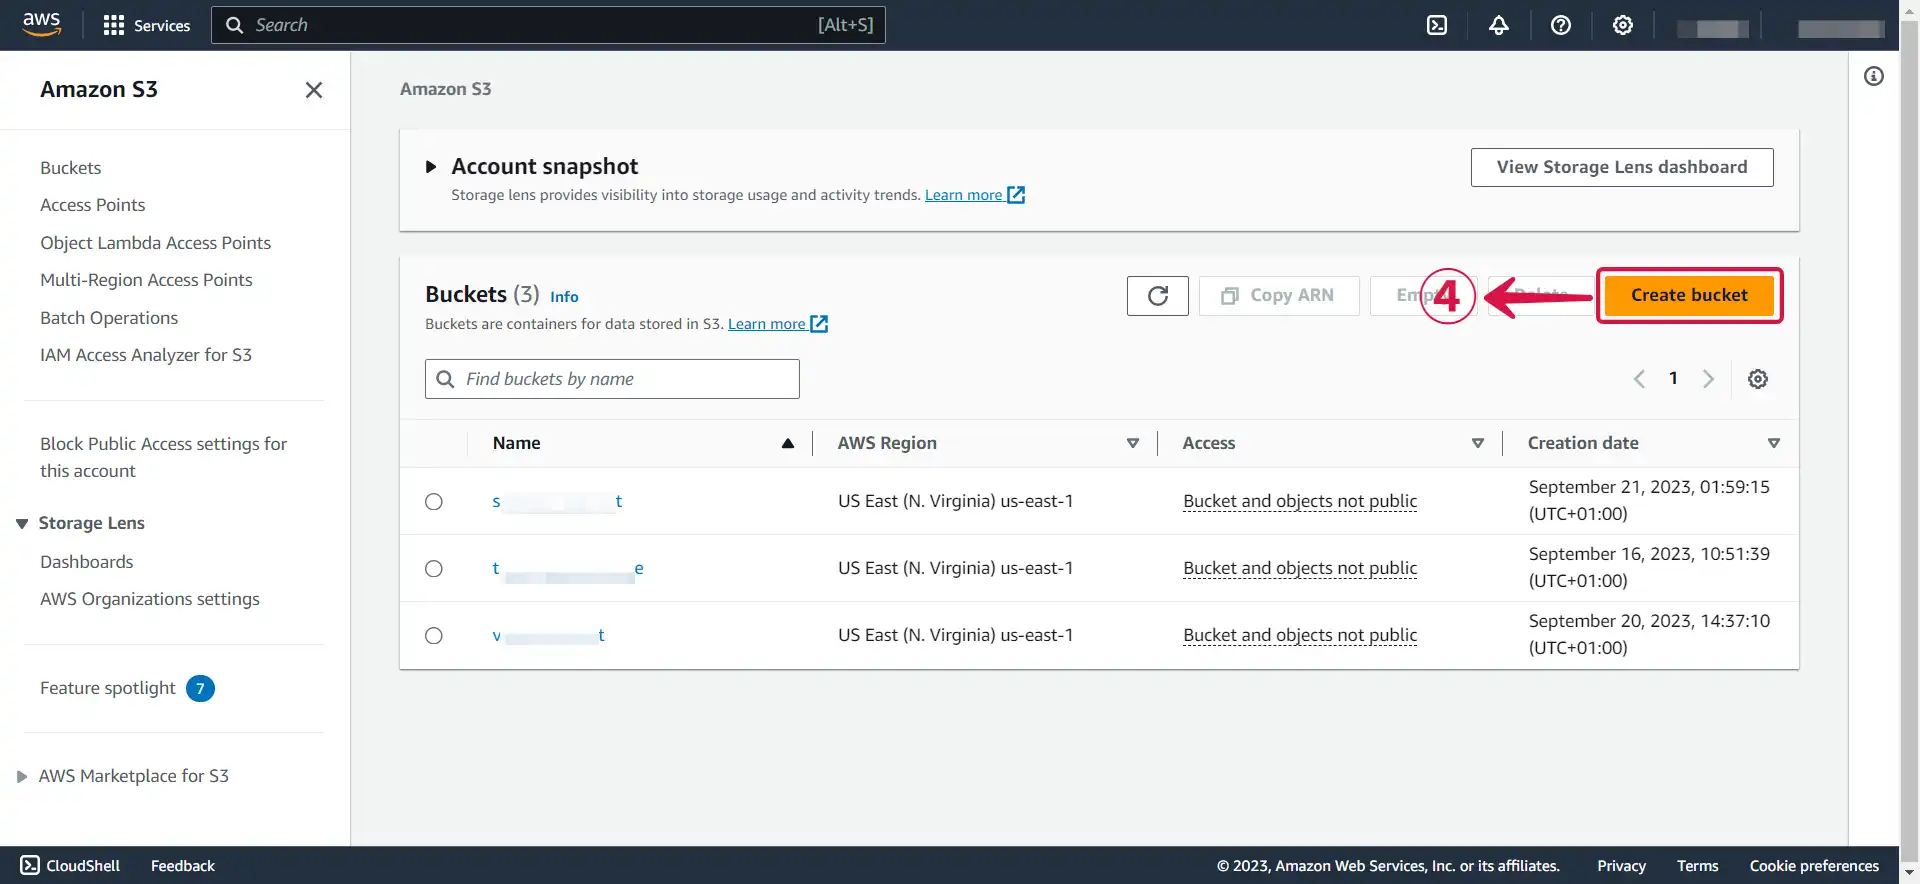Select radio for bucket created September 16

point(434,569)
